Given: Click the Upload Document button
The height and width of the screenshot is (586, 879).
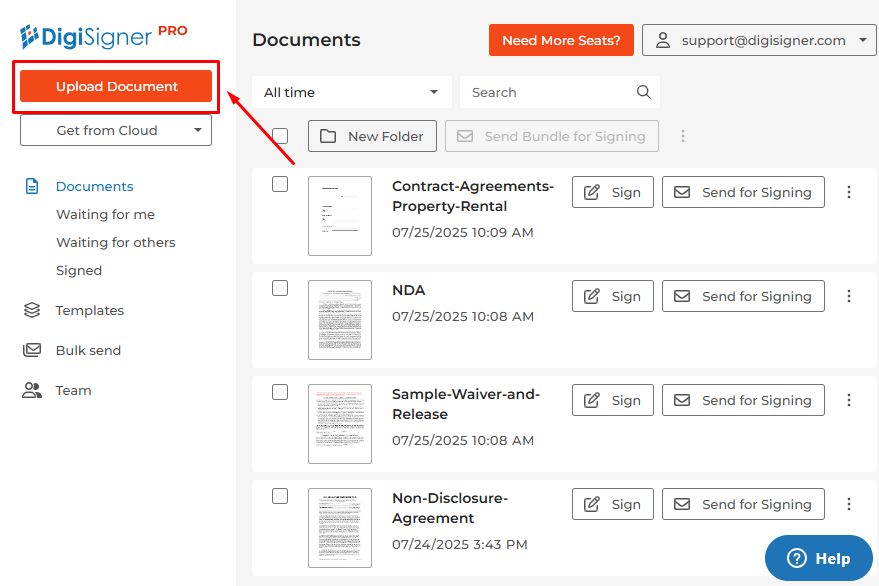Looking at the screenshot, I should pyautogui.click(x=116, y=86).
